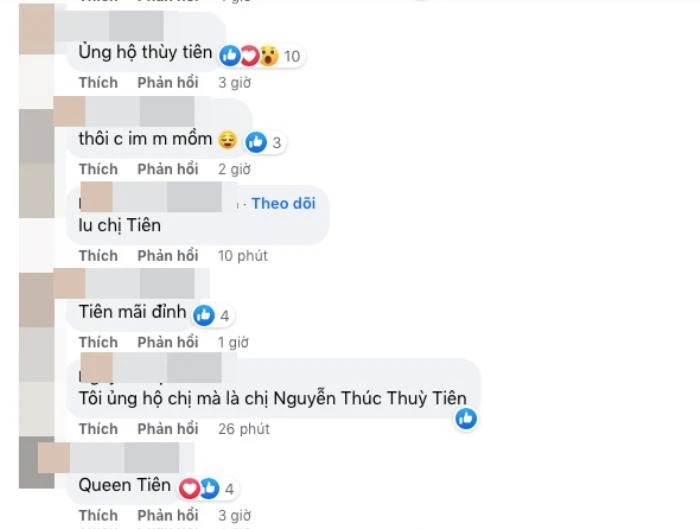The image size is (700, 529).
Task: Click Phản hồi under 'Tôi ủng hộ chị' comment
Action: pos(168,429)
